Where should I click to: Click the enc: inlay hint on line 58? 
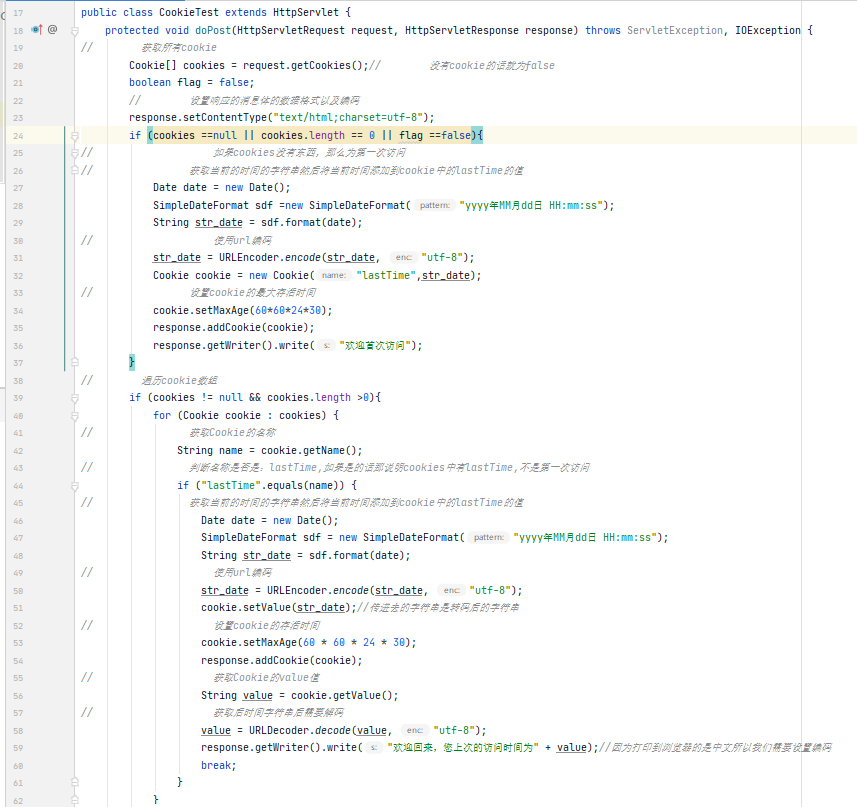415,731
